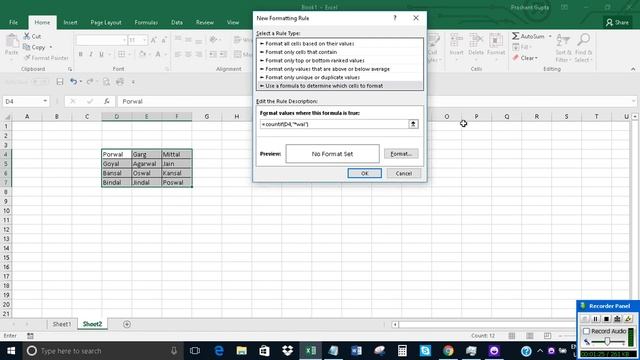This screenshot has width=640, height=360.
Task: Pause recording in the Recorder Panel
Action: 596,319
